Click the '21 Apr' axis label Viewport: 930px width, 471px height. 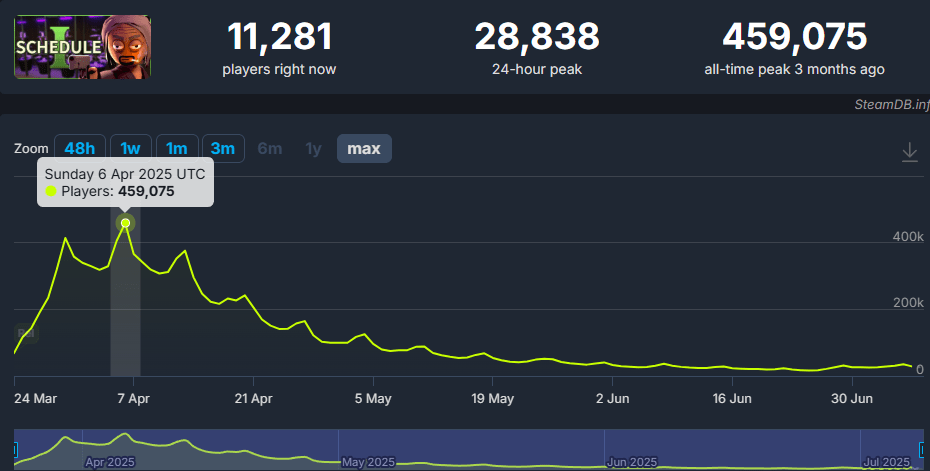point(253,399)
